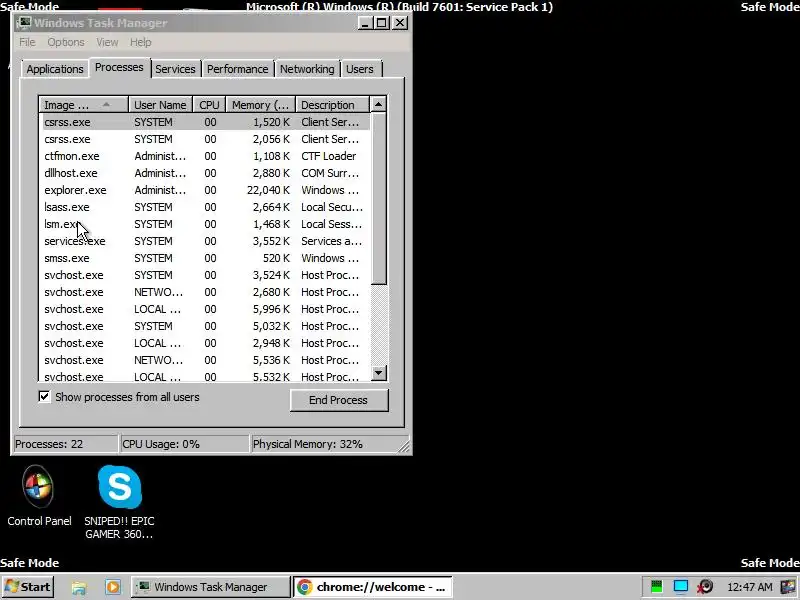Click the Start button
Screen dimensions: 800x600
[x=28, y=587]
